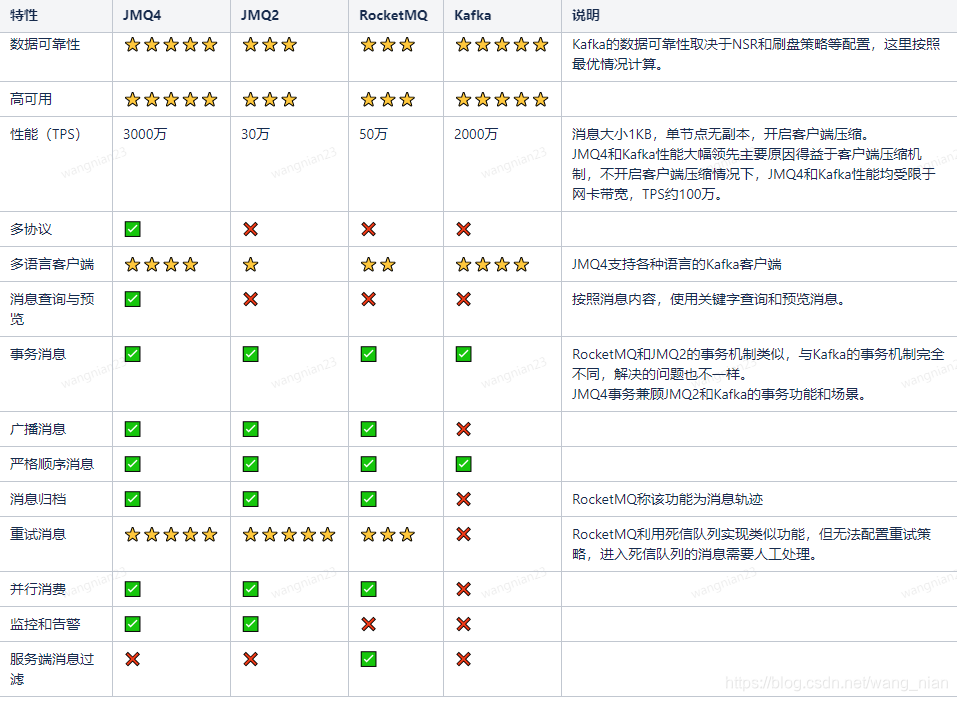957x701 pixels.
Task: Click the 3000万 TPS value
Action: pos(145,134)
